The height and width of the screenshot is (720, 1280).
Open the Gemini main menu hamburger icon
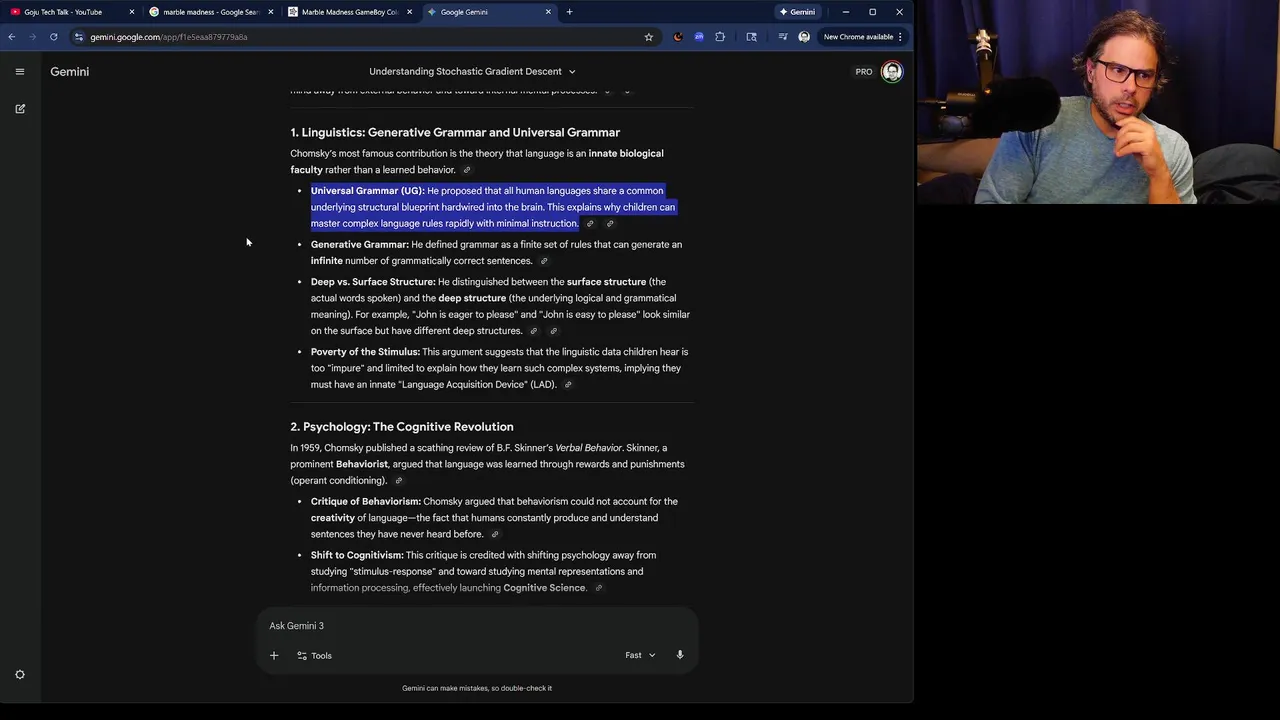[x=19, y=71]
